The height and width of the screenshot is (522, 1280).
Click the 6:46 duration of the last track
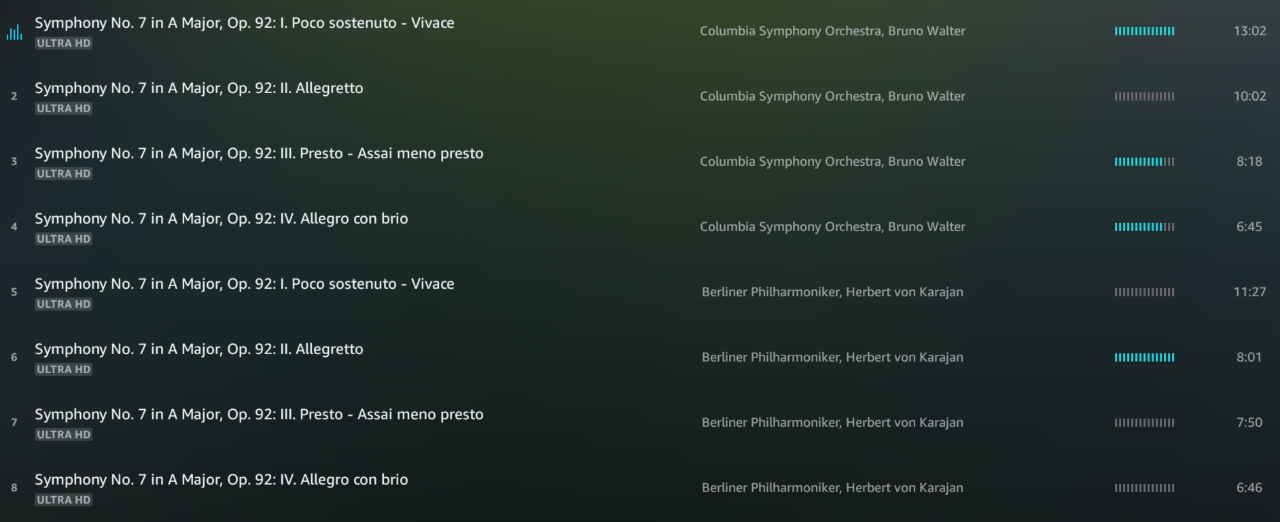tap(1249, 488)
